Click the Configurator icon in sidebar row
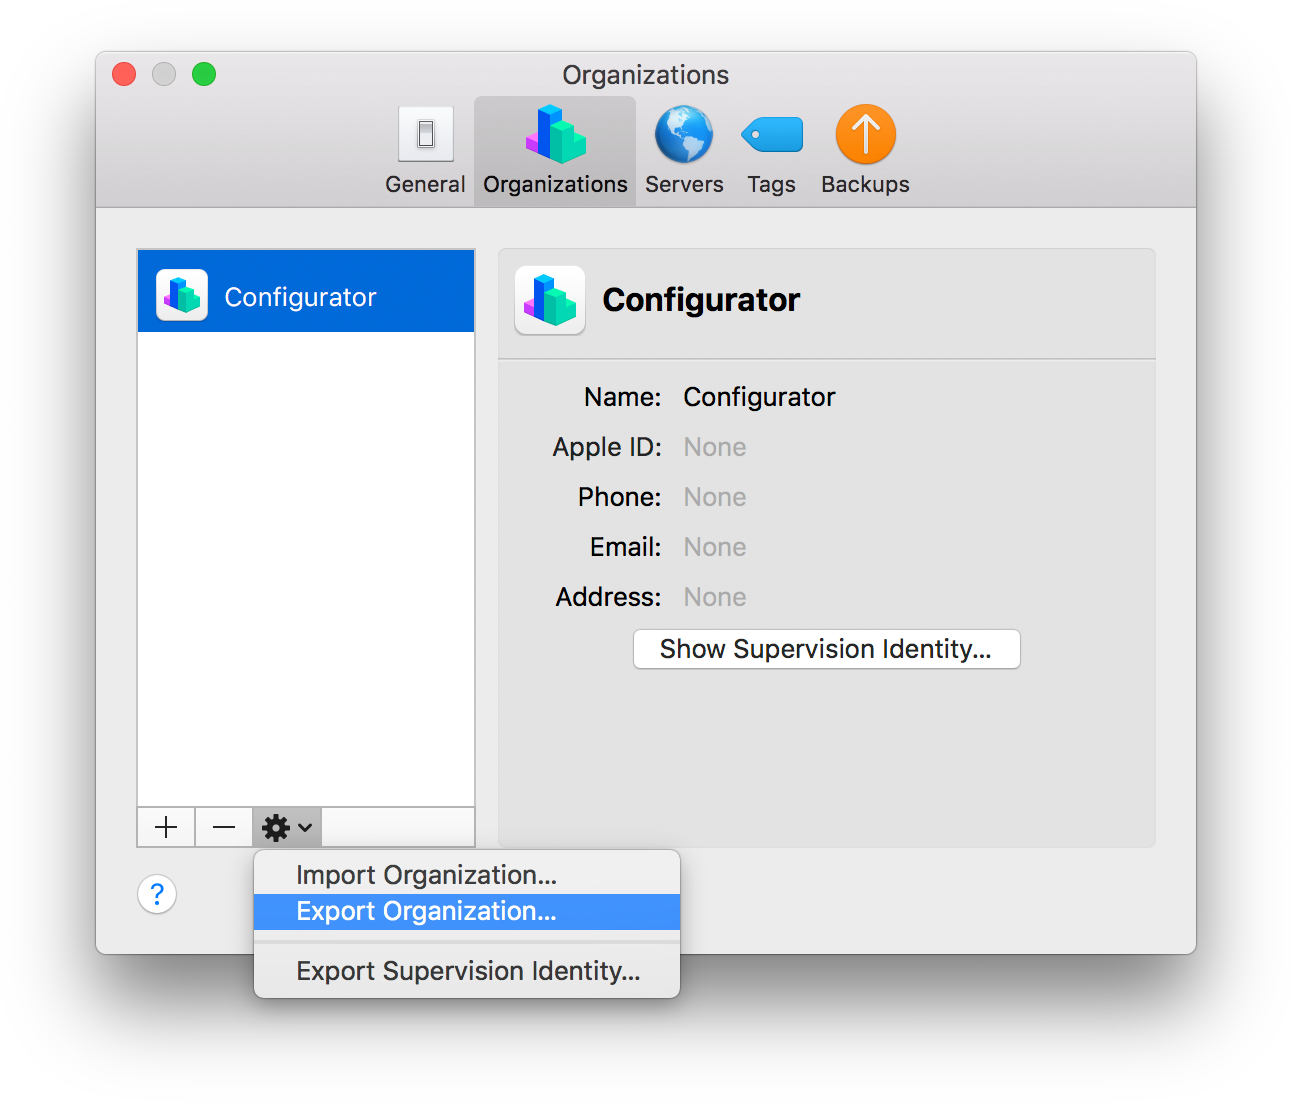This screenshot has height=1102, width=1292. click(x=182, y=295)
